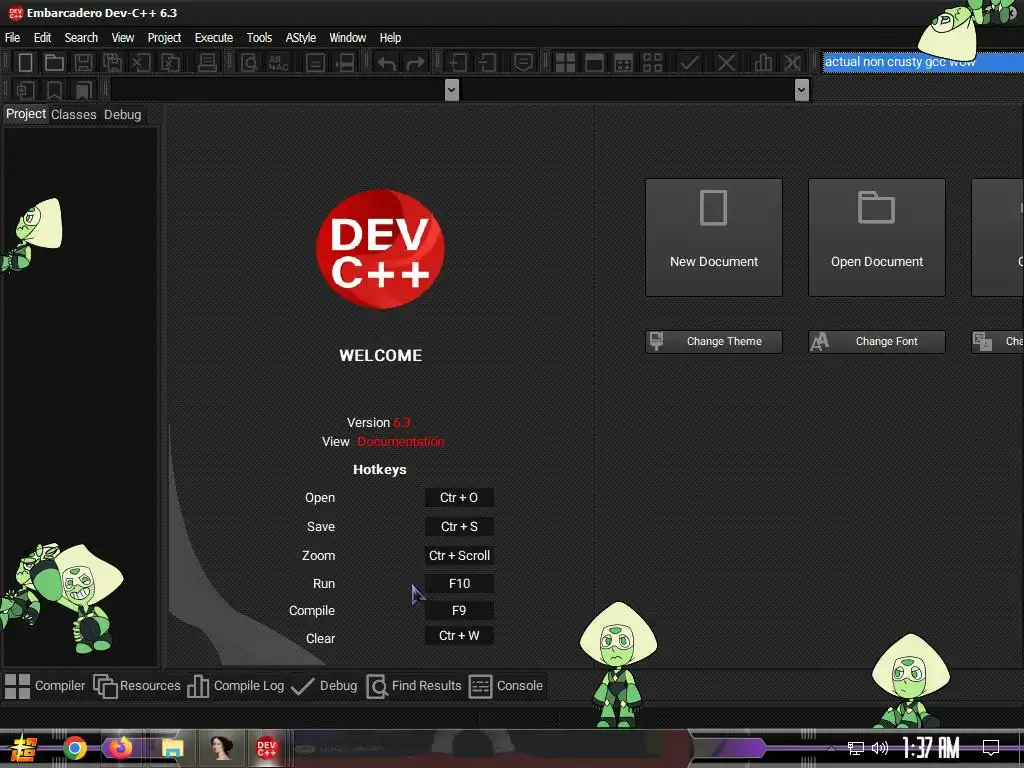Screen dimensions: 1024x768
Task: Switch to the Debug sidebar tab
Action: pyautogui.click(x=122, y=114)
